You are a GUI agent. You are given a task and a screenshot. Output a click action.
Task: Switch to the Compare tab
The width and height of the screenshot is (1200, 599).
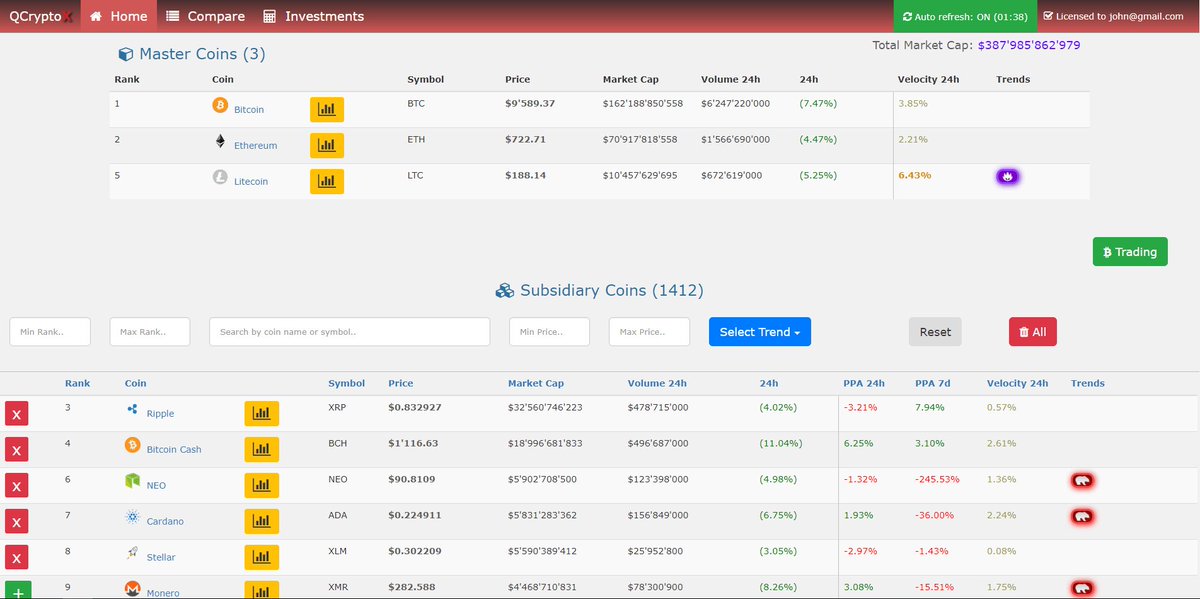(x=205, y=16)
